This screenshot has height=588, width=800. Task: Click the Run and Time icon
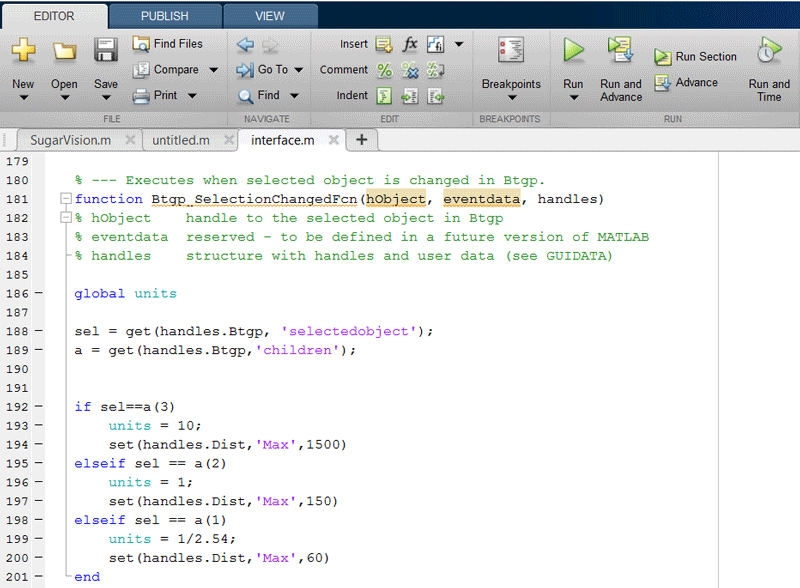point(769,50)
